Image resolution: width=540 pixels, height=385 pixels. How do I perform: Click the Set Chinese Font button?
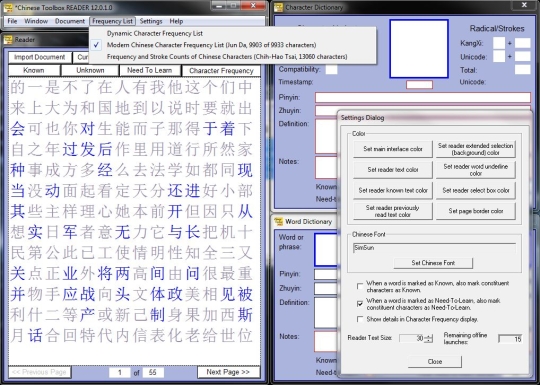click(433, 263)
